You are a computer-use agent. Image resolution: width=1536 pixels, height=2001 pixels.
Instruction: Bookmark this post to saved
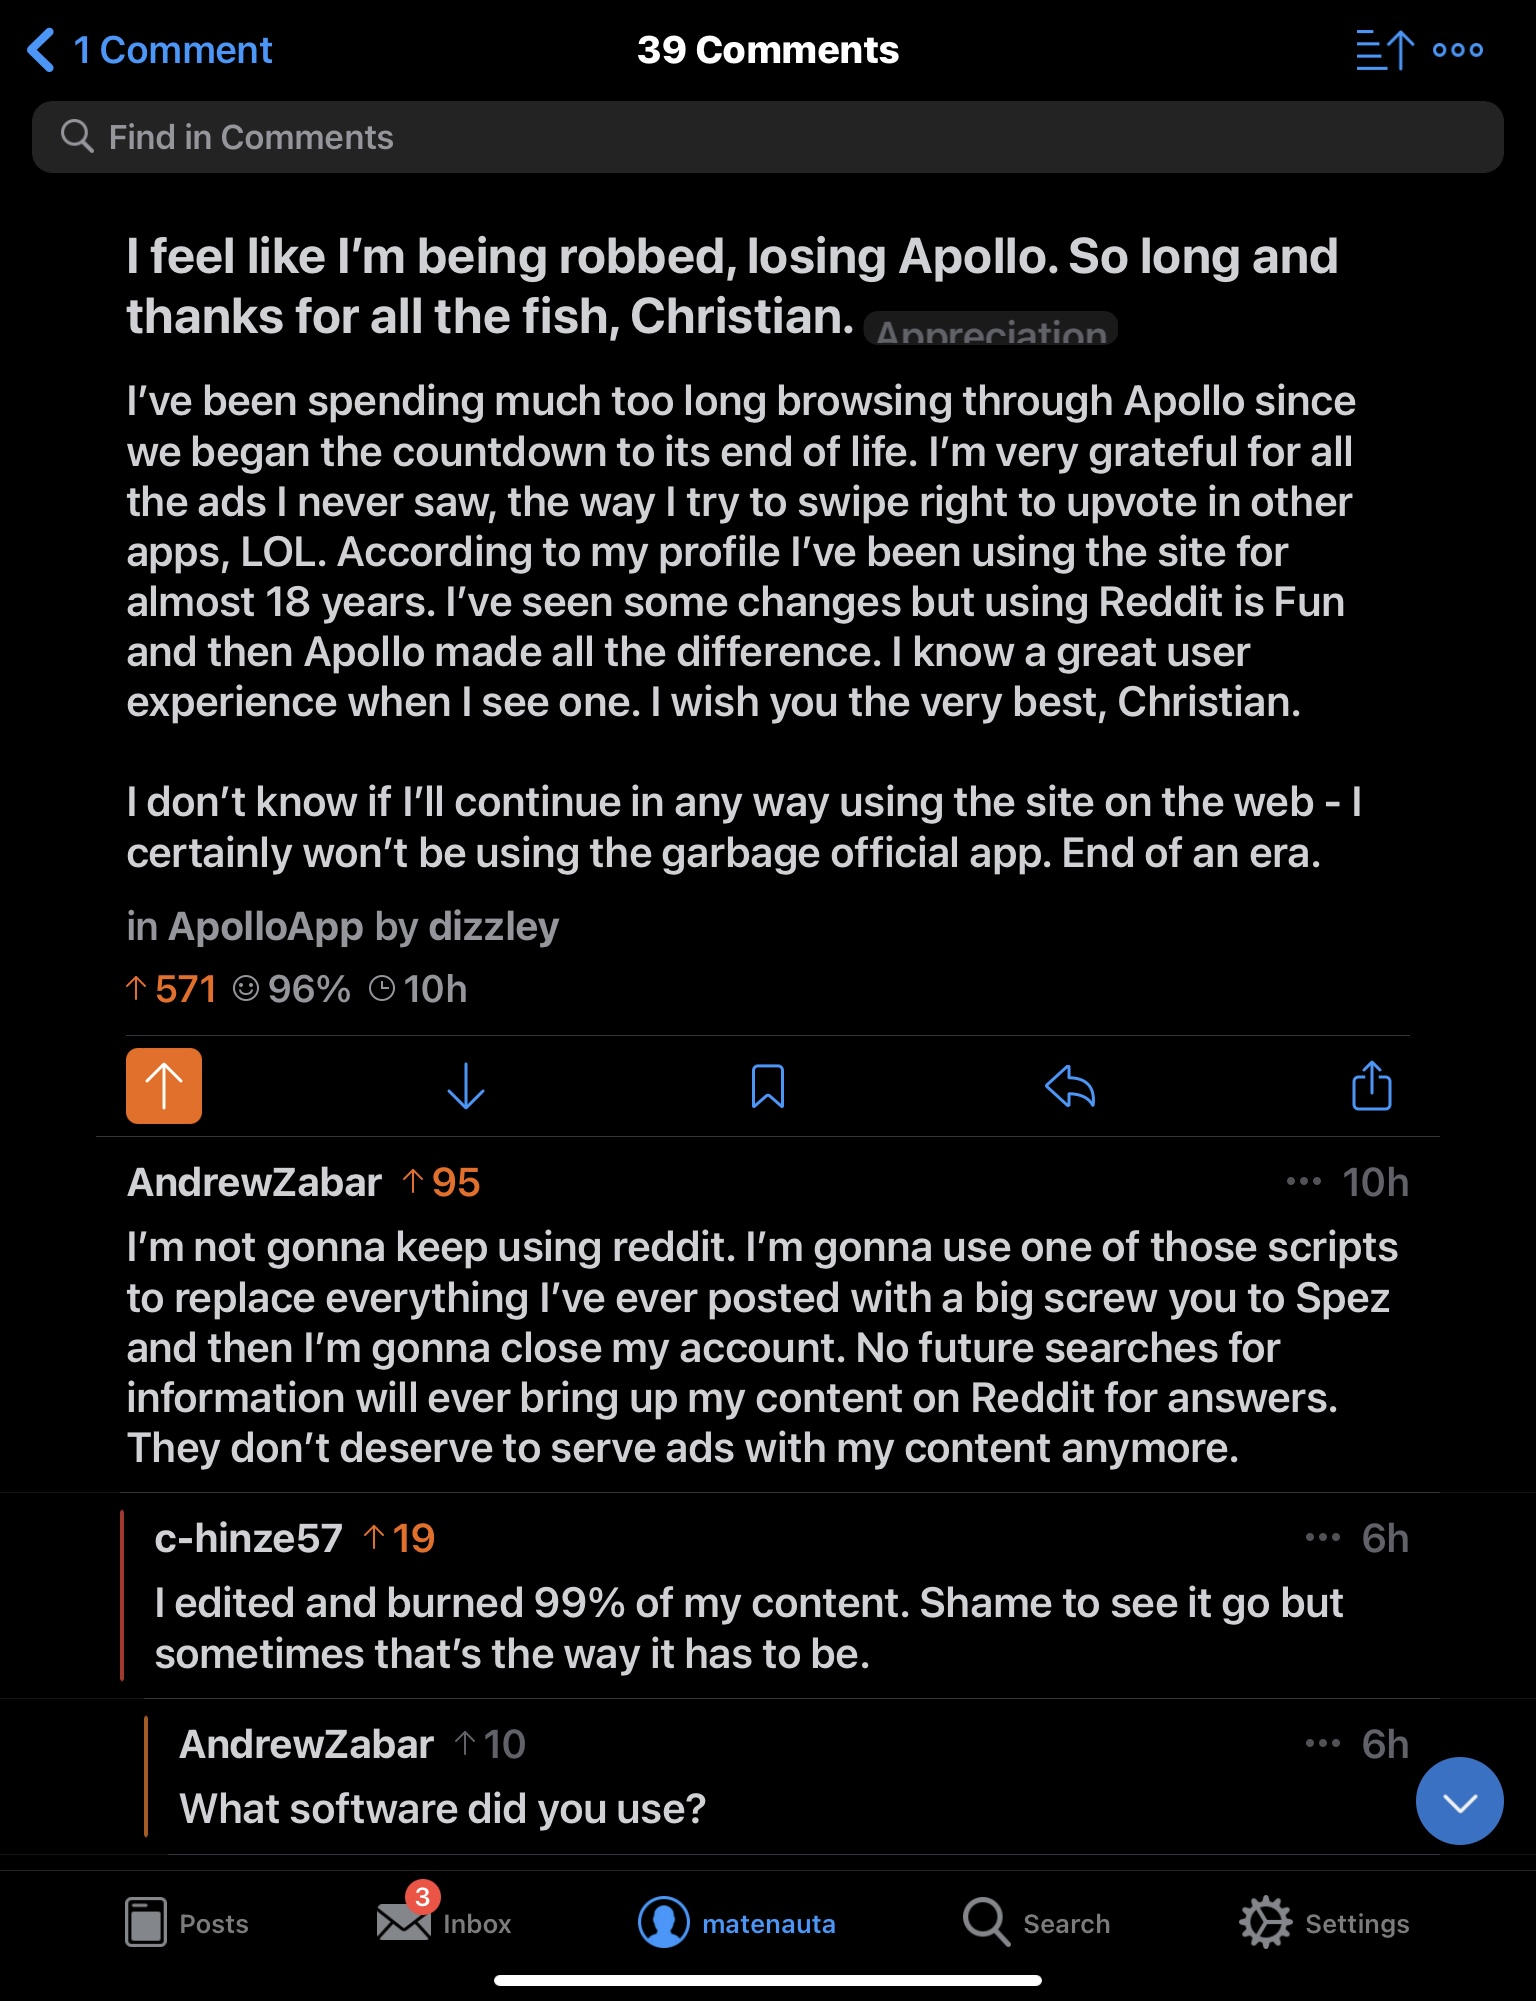(x=768, y=1086)
